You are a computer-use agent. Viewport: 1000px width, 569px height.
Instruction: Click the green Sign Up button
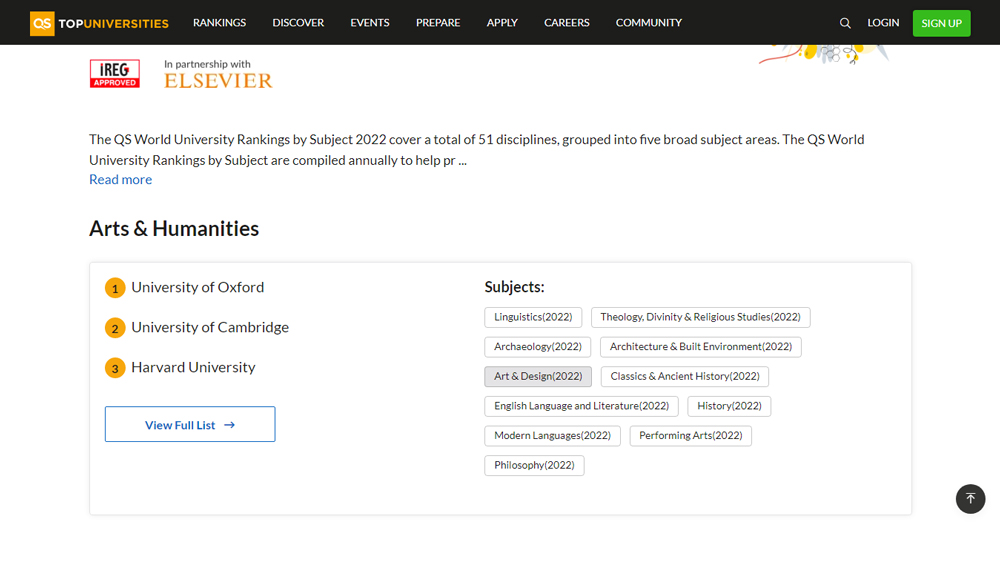pos(941,24)
